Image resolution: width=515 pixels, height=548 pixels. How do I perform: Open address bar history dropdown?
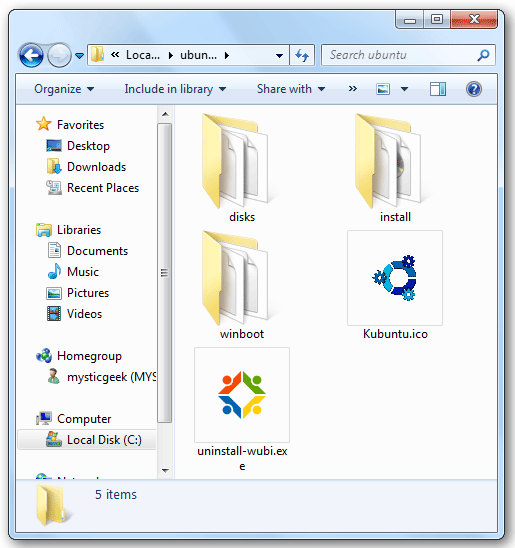pyautogui.click(x=279, y=55)
